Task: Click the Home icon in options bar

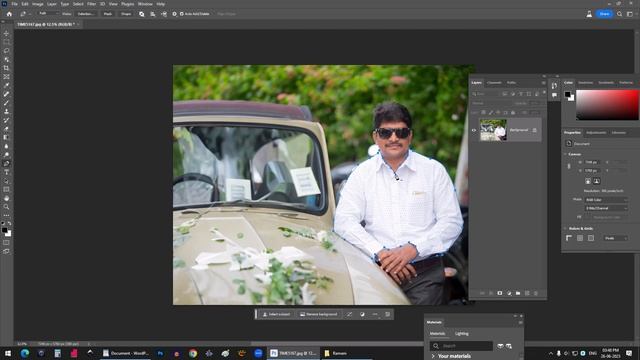Action: (9, 14)
